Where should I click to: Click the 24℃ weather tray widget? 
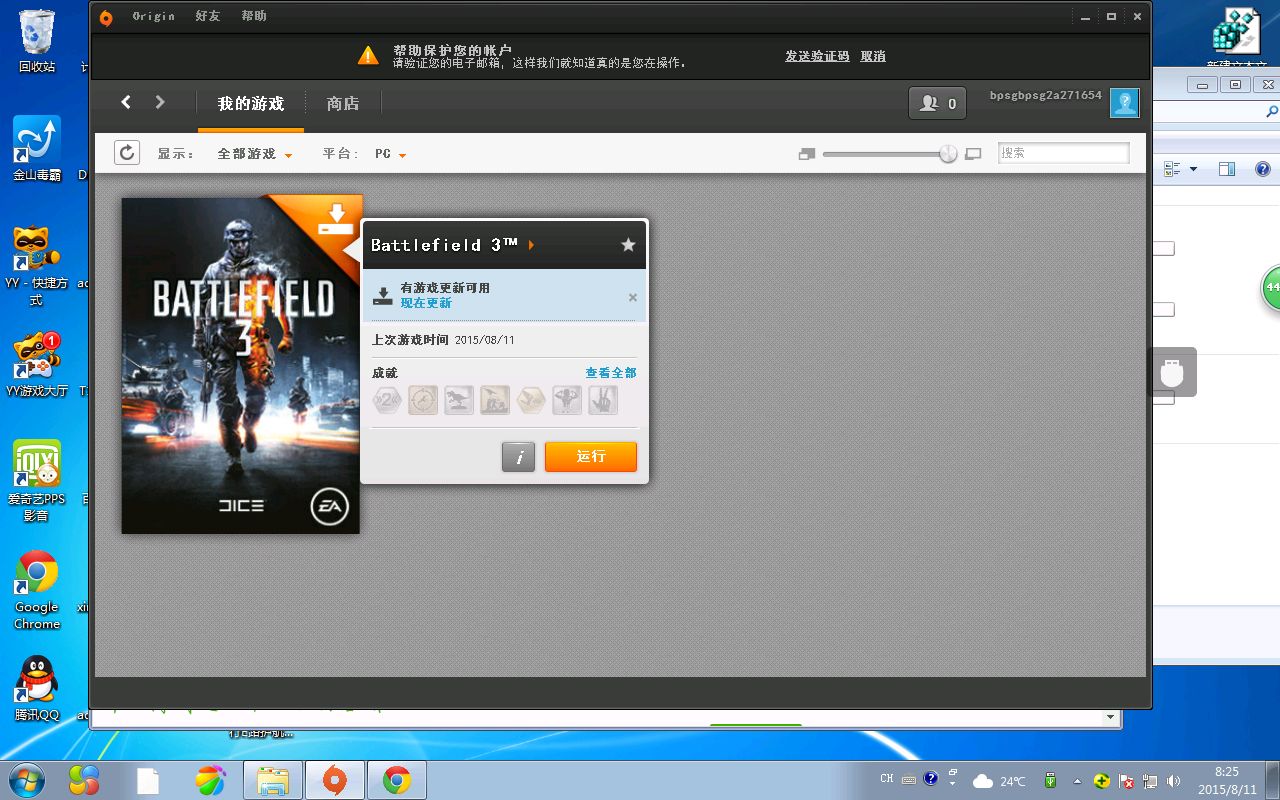[1000, 781]
